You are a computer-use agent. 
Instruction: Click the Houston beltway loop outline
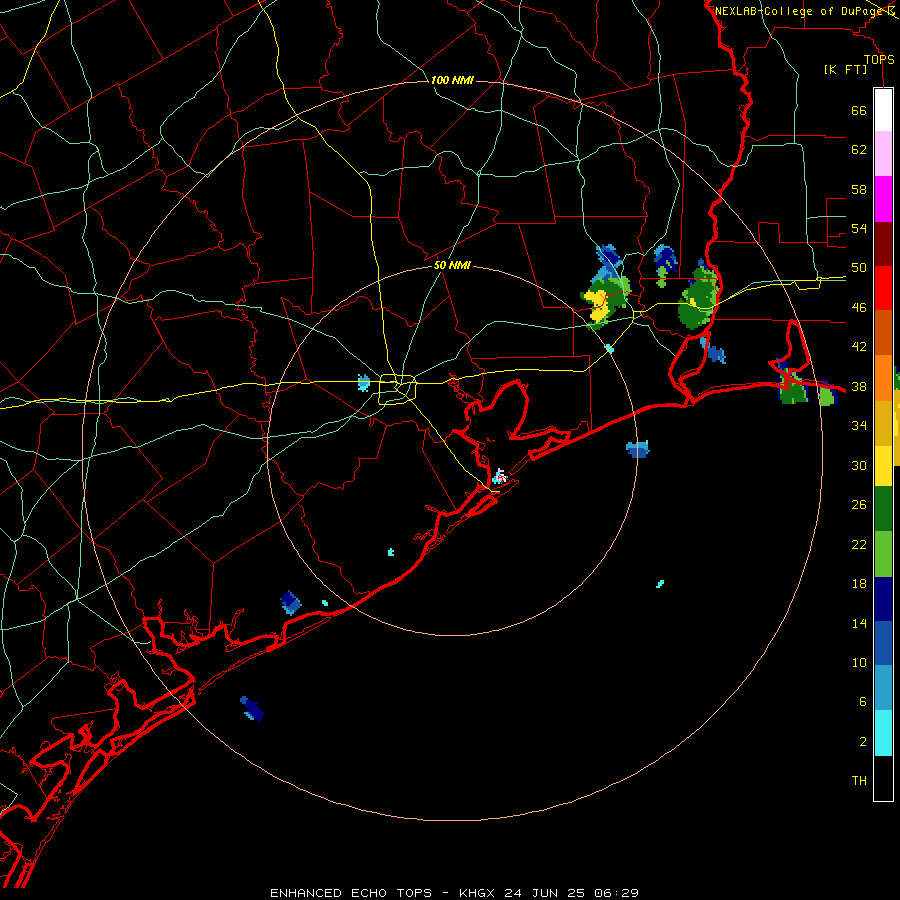(397, 389)
